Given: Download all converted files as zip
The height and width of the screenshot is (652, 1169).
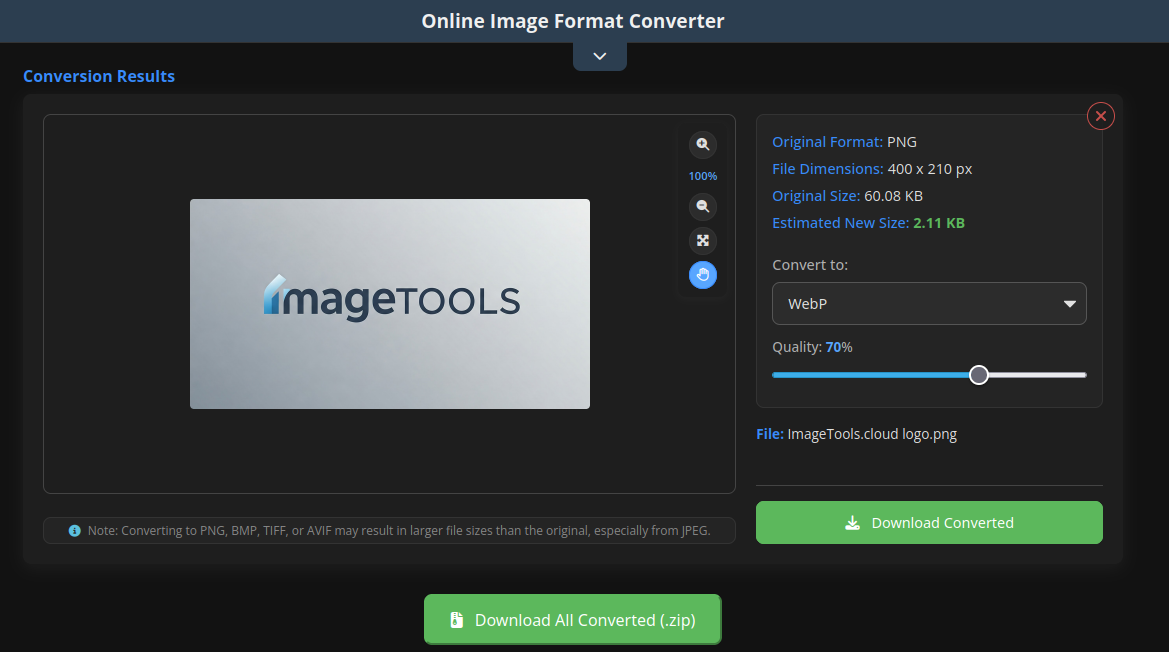Looking at the screenshot, I should (573, 619).
